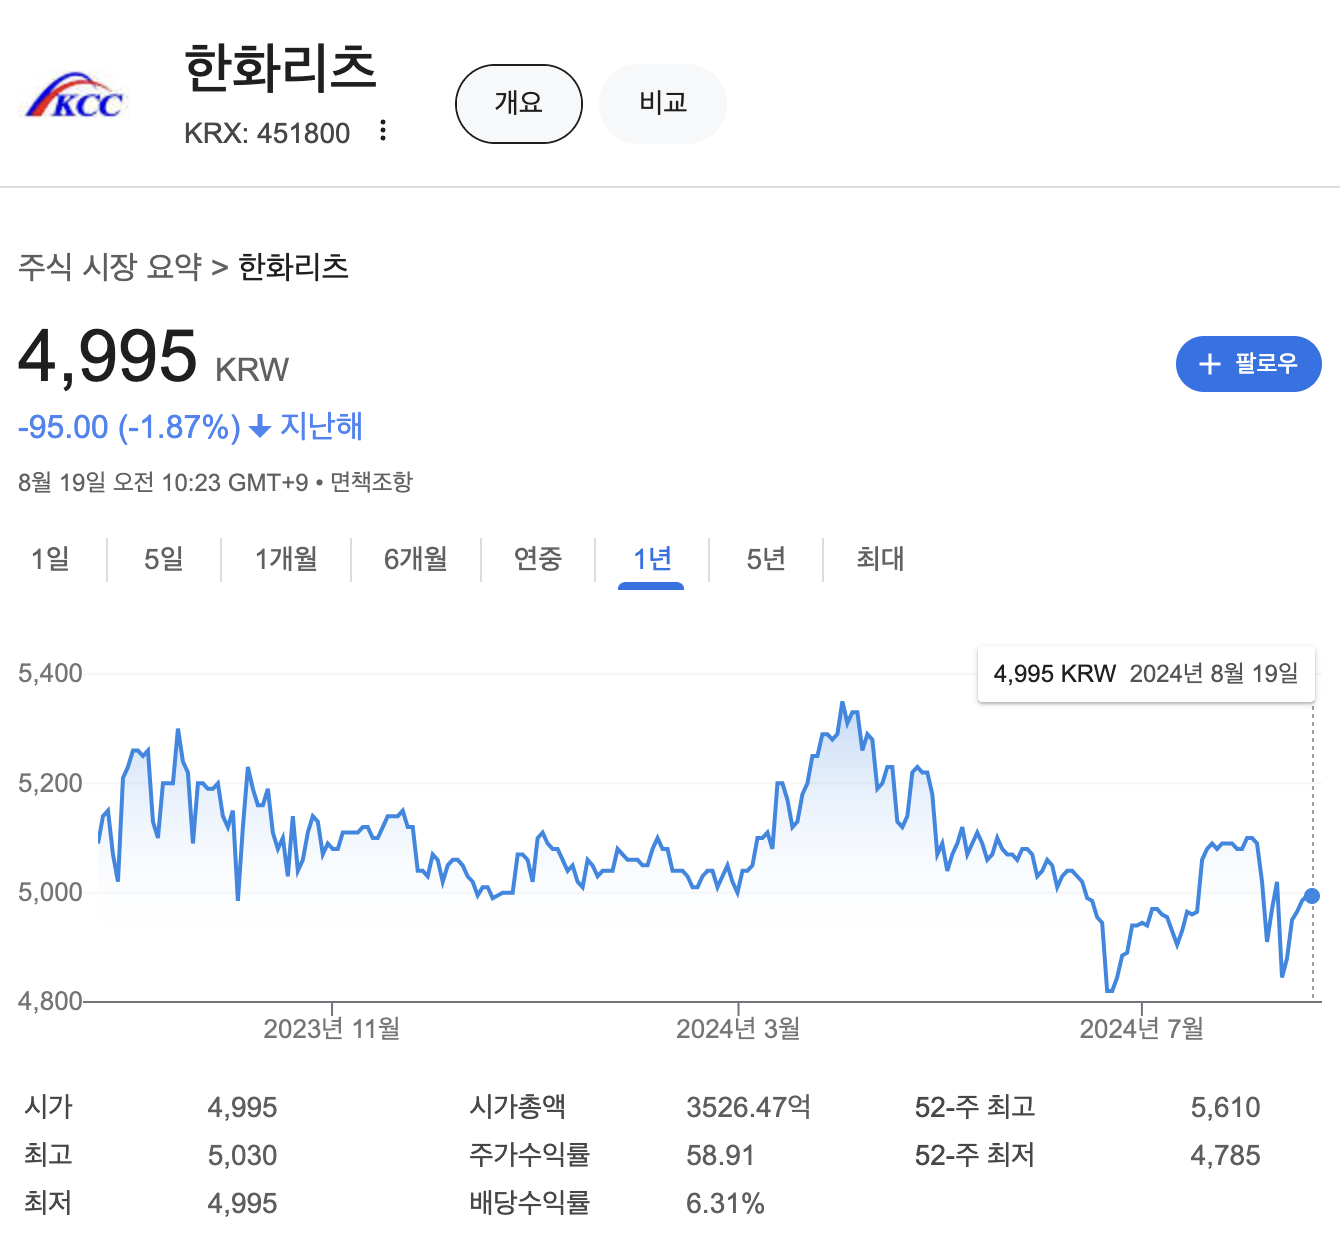Click the 2024년 3월 axis label
The height and width of the screenshot is (1236, 1340).
(x=738, y=1029)
